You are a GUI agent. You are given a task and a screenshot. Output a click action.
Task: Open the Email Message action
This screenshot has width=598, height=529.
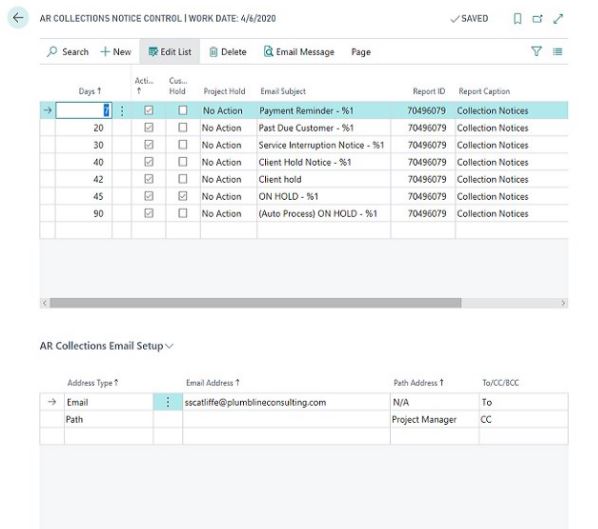299,51
